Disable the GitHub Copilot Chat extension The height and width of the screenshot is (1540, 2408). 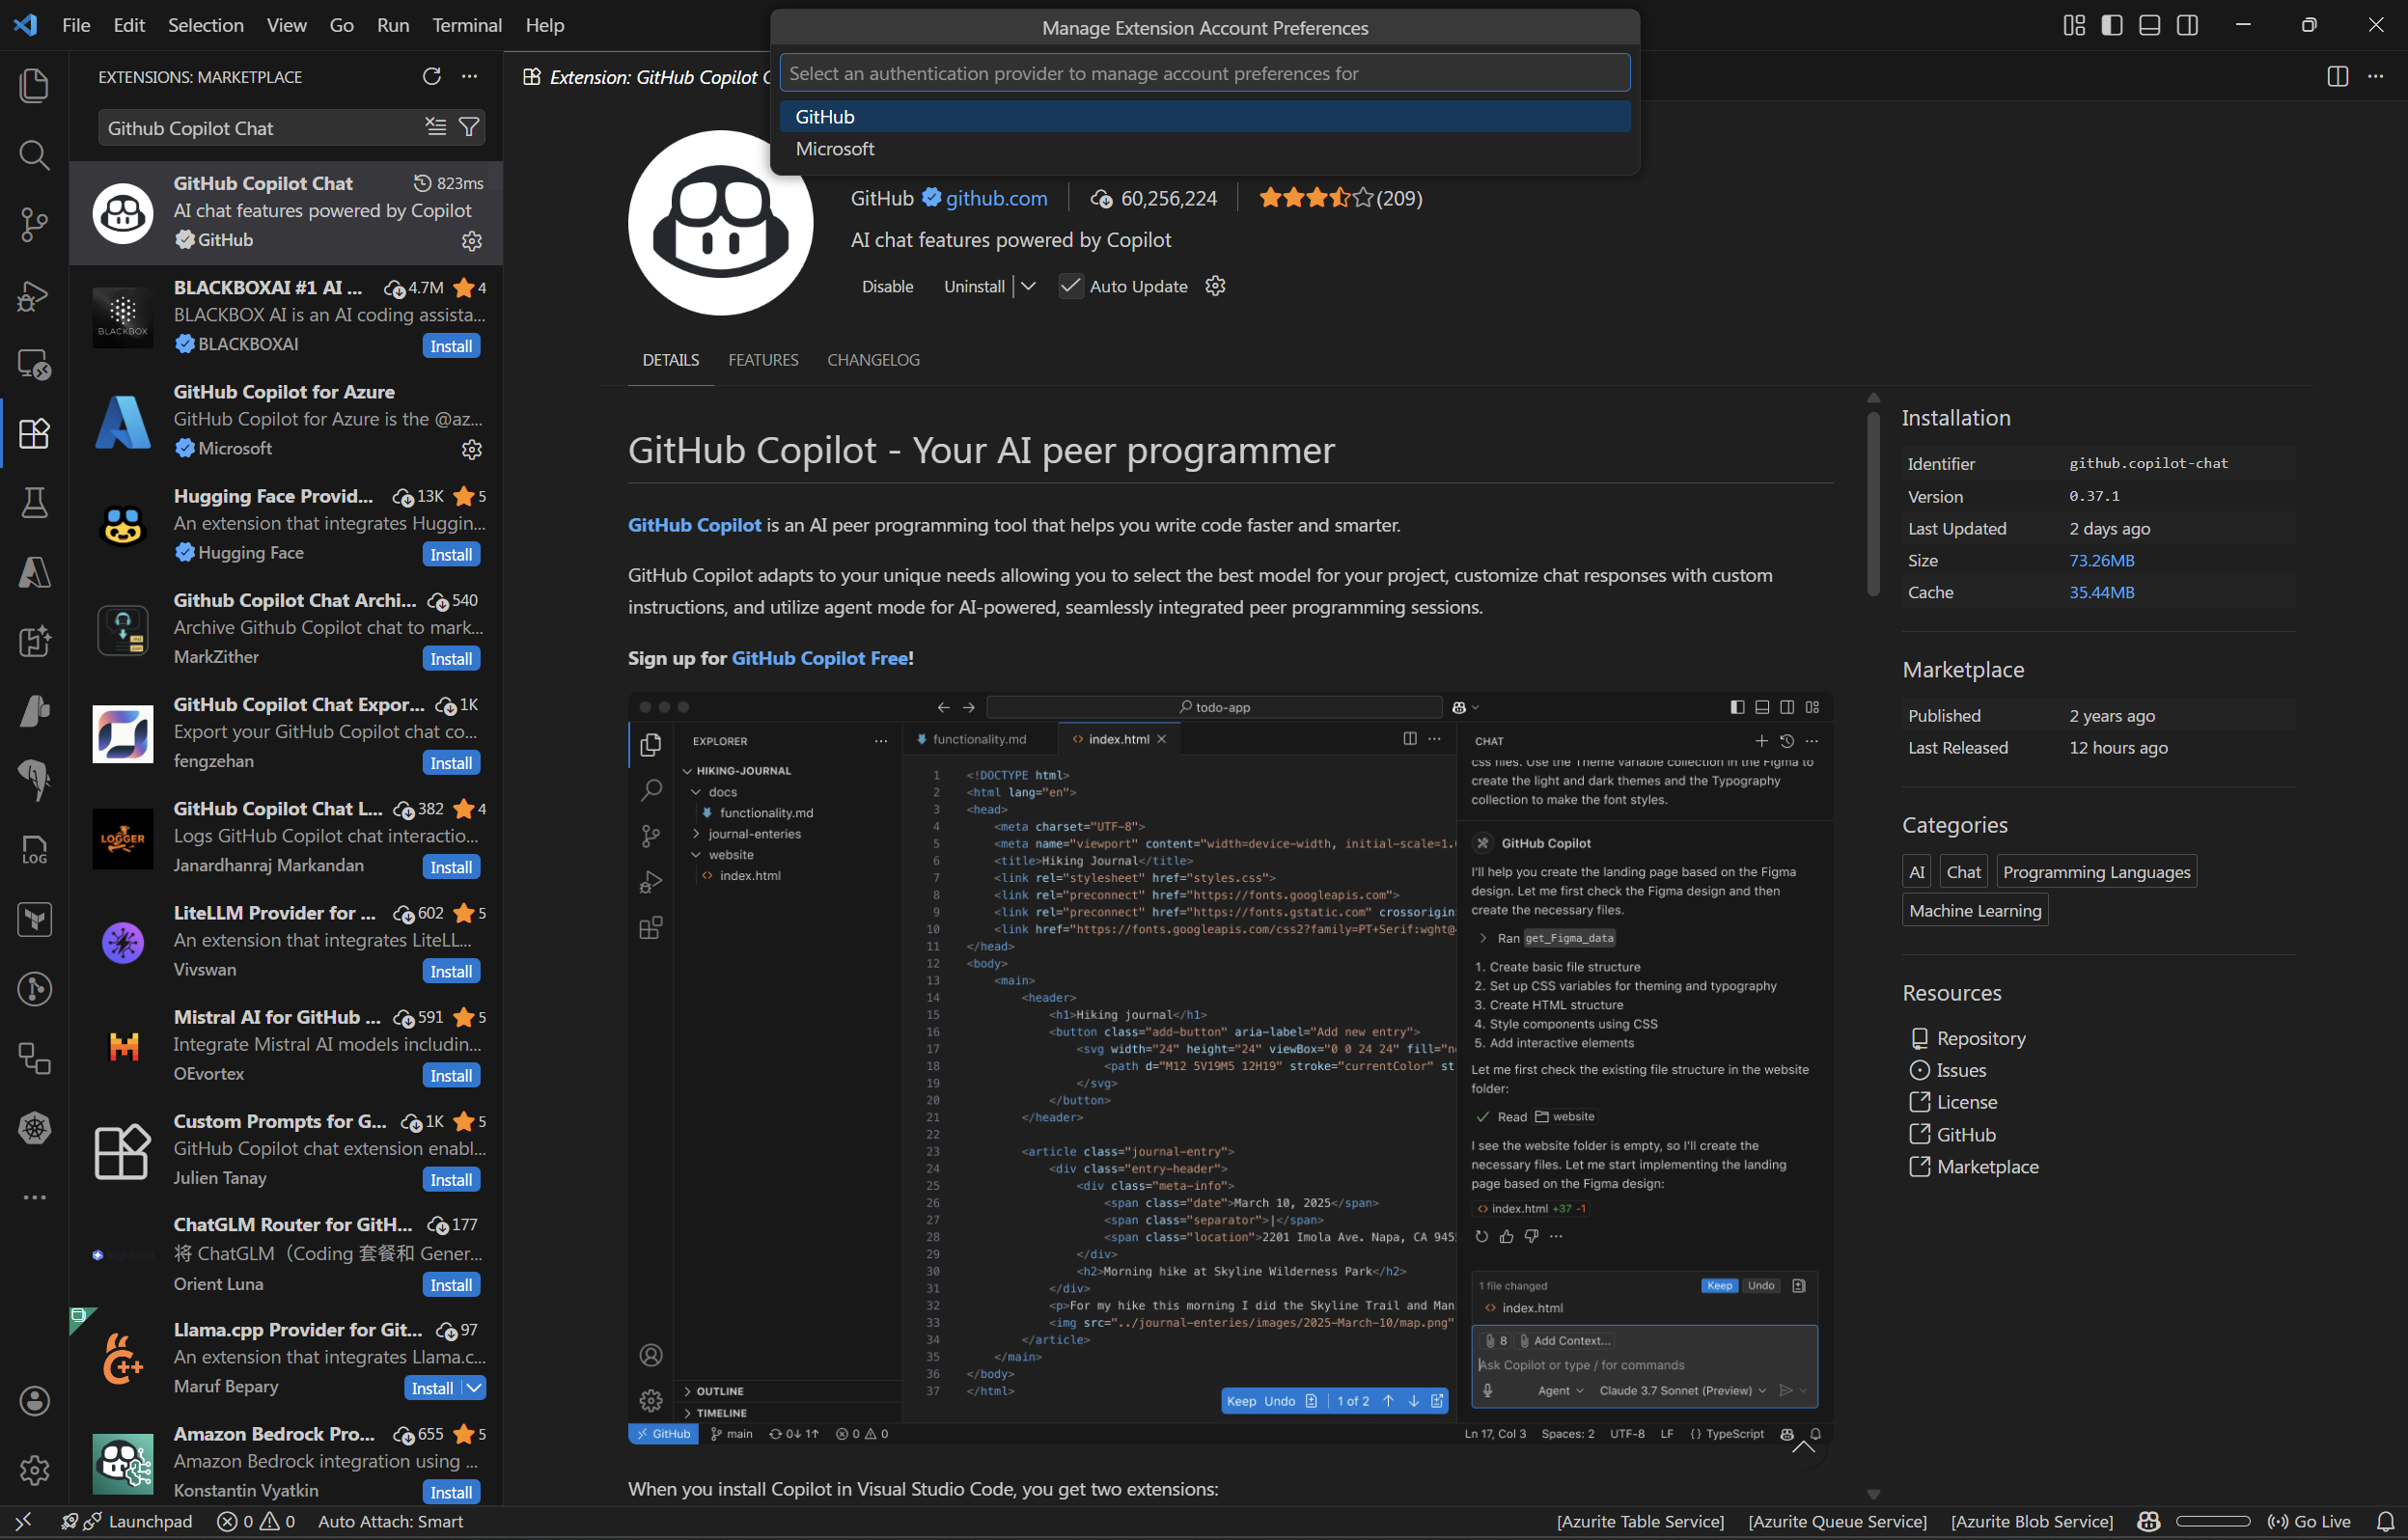(x=887, y=286)
